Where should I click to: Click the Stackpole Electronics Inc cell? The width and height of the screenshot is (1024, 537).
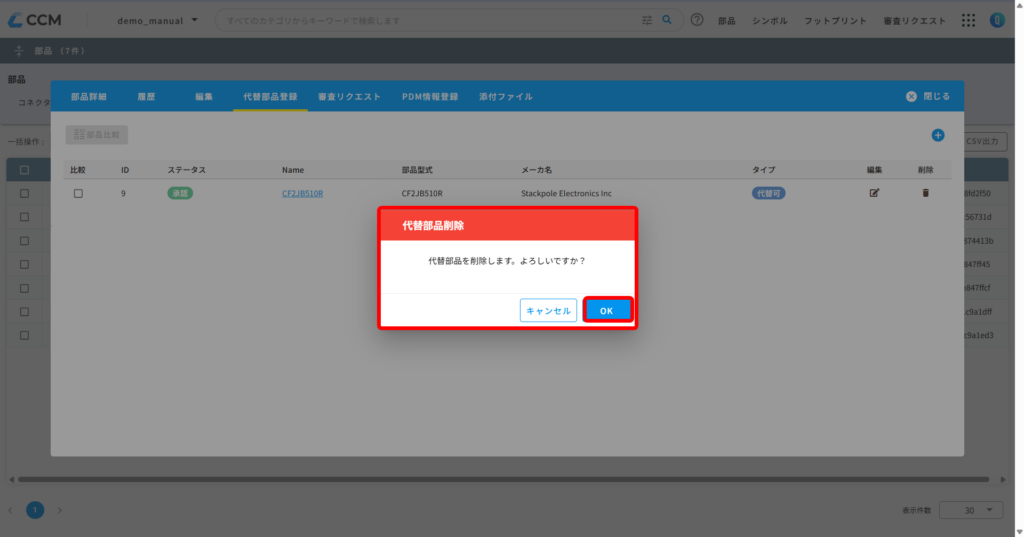[566, 193]
